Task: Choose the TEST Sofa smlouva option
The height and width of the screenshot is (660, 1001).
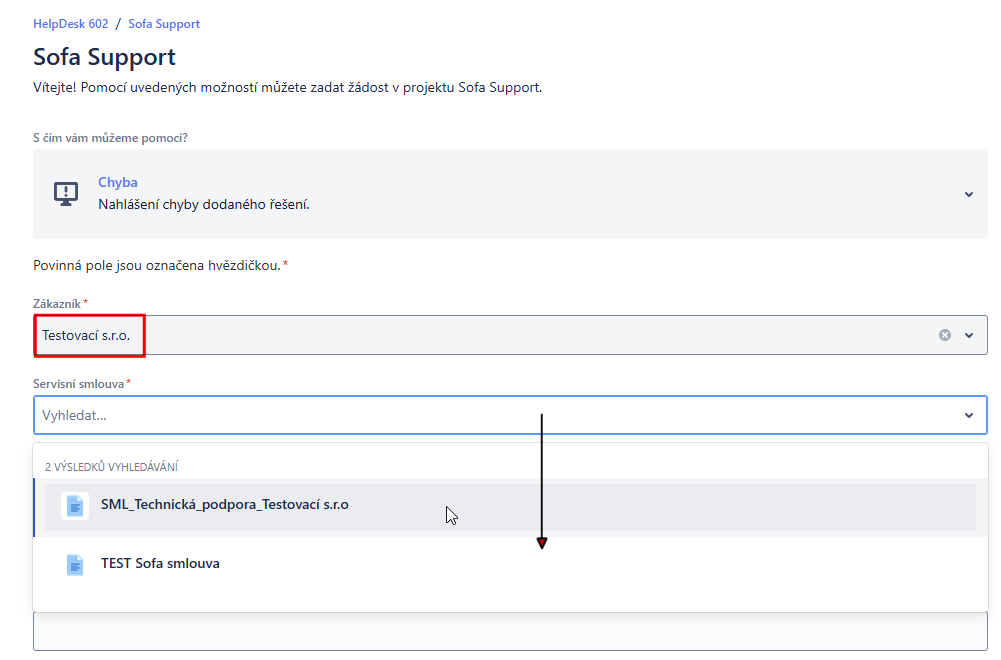Action: pyautogui.click(x=160, y=563)
